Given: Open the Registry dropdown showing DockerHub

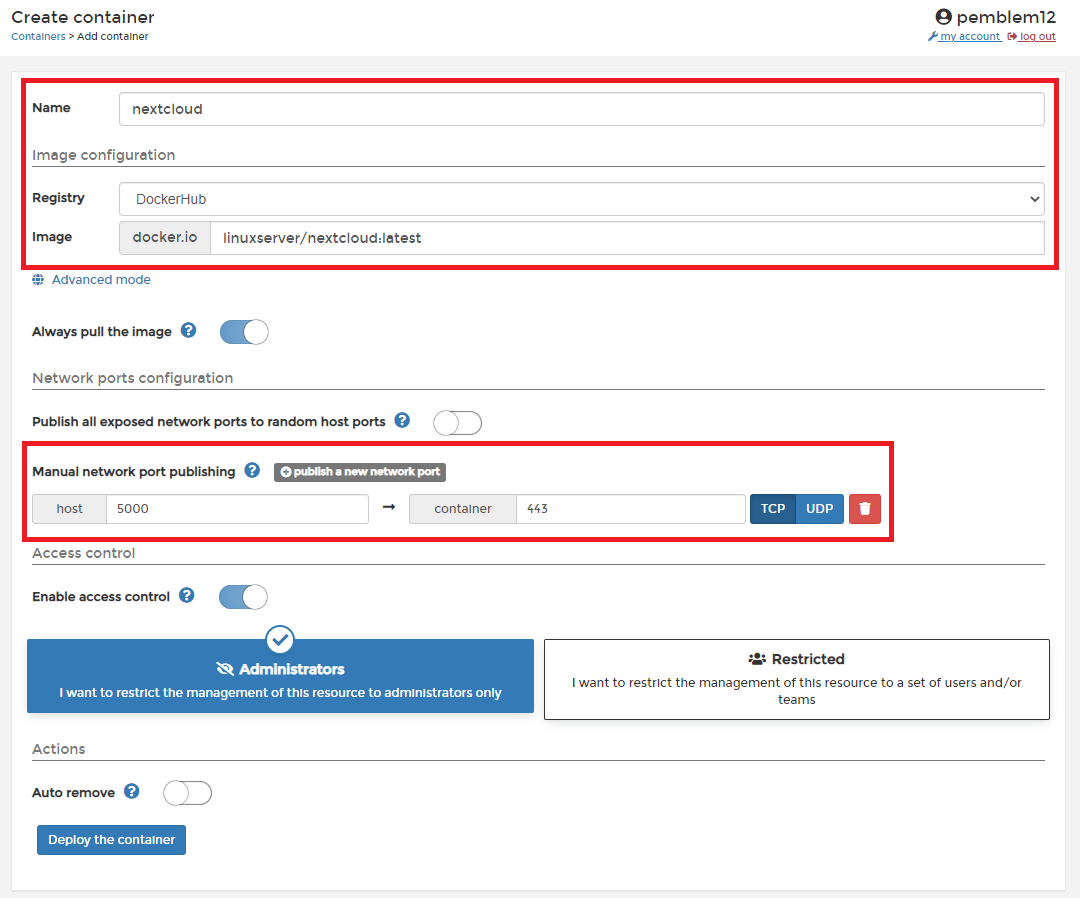Looking at the screenshot, I should point(581,199).
